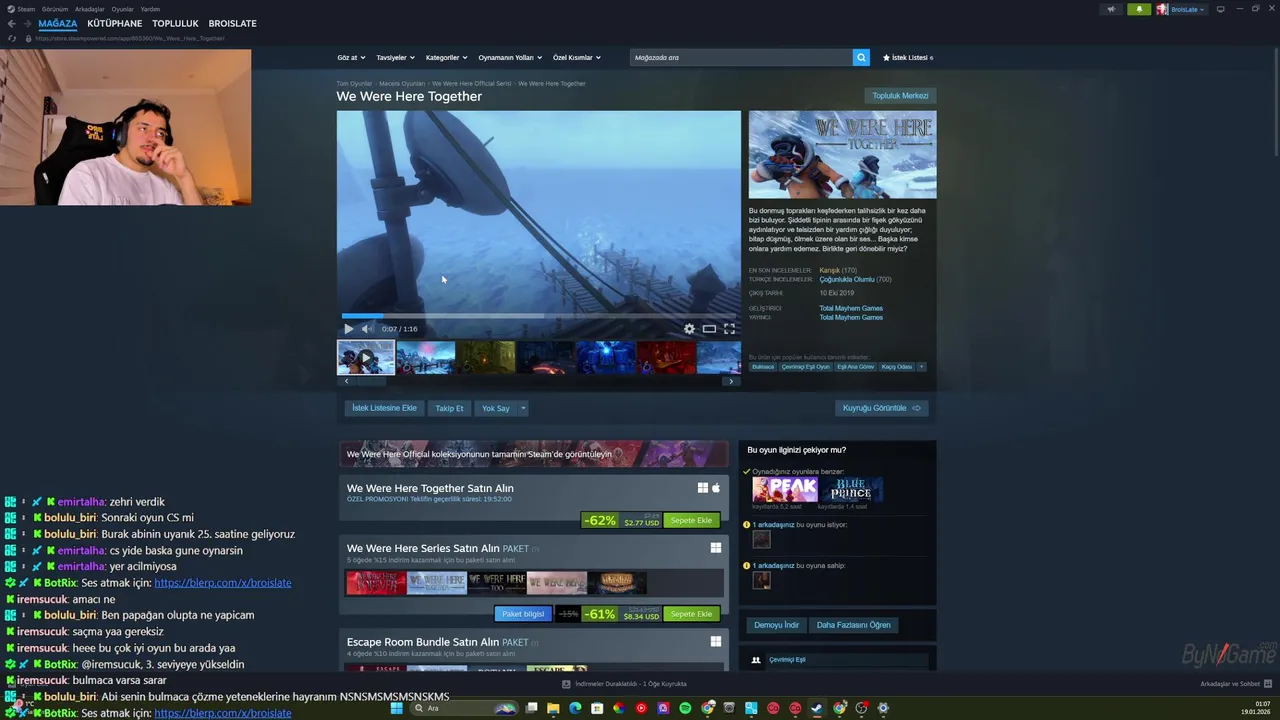Open the BROISLATE profile tab
This screenshot has height=720, width=1280.
pyautogui.click(x=233, y=23)
